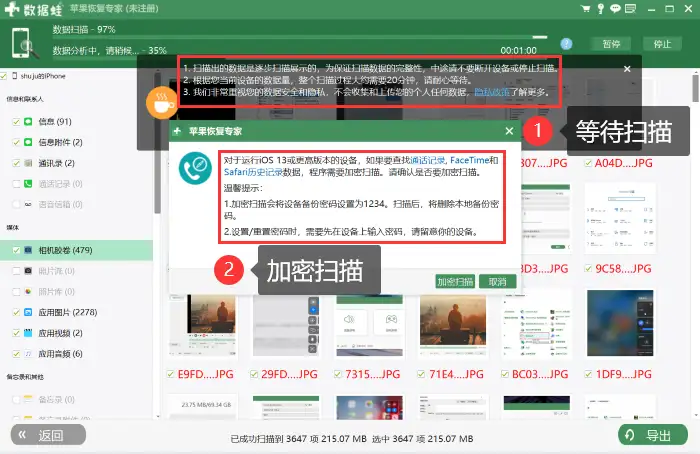
Task: Click the 加密扫描 button in dialog
Action: [454, 282]
